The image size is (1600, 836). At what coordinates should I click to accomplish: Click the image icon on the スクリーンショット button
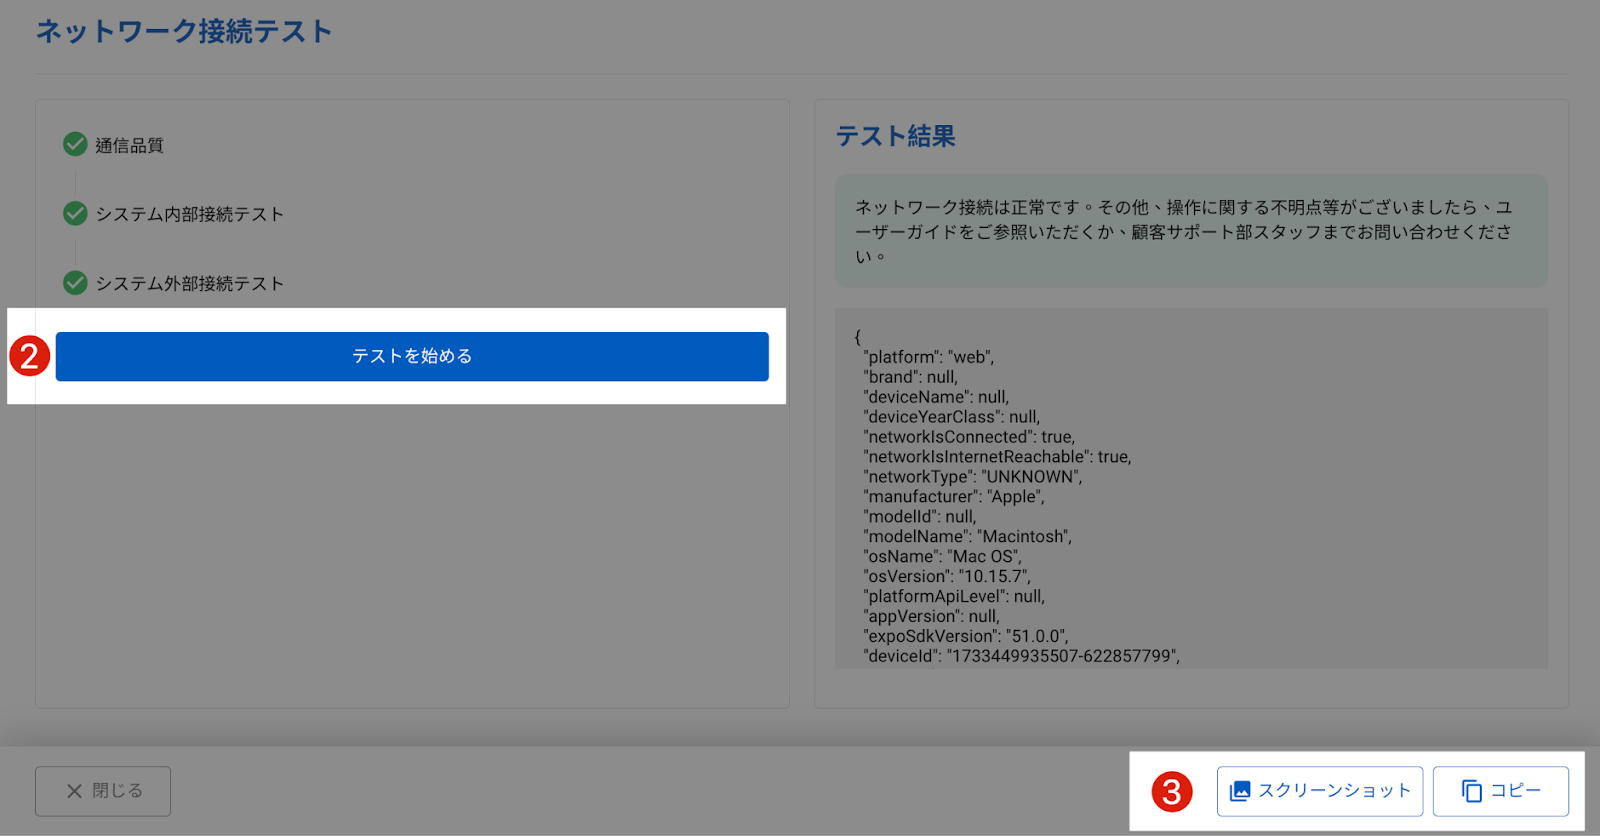point(1240,791)
